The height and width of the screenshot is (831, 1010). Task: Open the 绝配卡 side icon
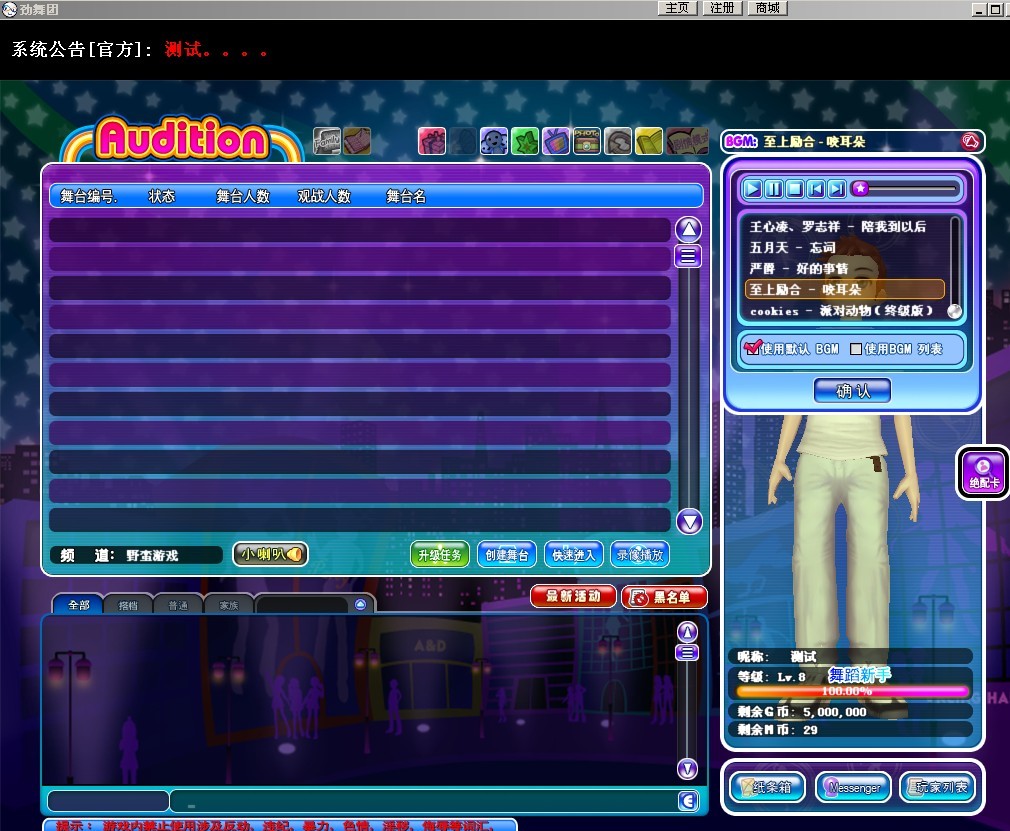[984, 472]
